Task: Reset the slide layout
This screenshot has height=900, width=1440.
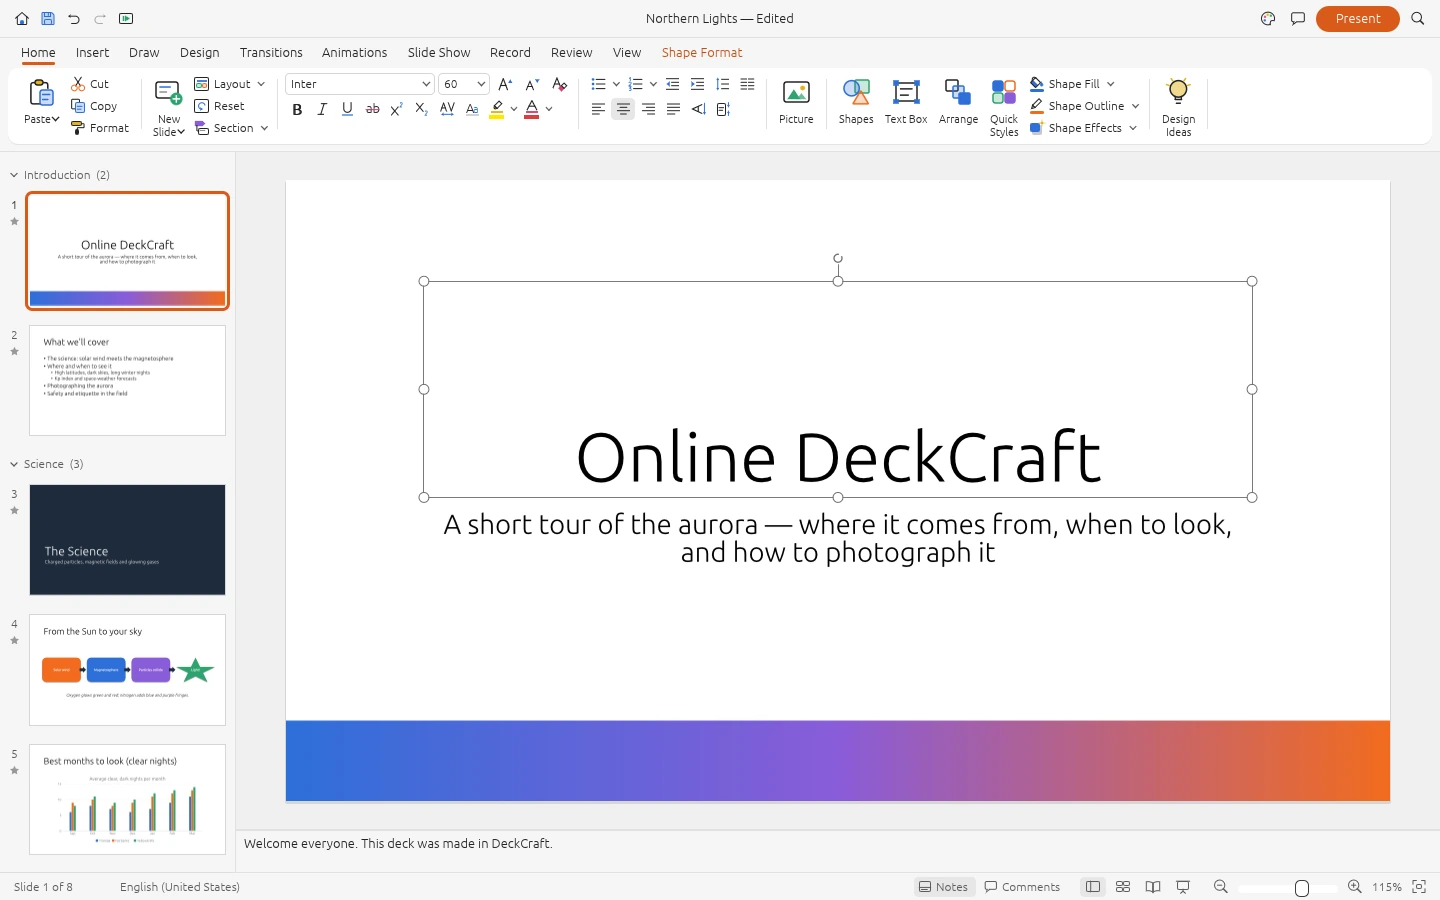Action: click(x=220, y=106)
